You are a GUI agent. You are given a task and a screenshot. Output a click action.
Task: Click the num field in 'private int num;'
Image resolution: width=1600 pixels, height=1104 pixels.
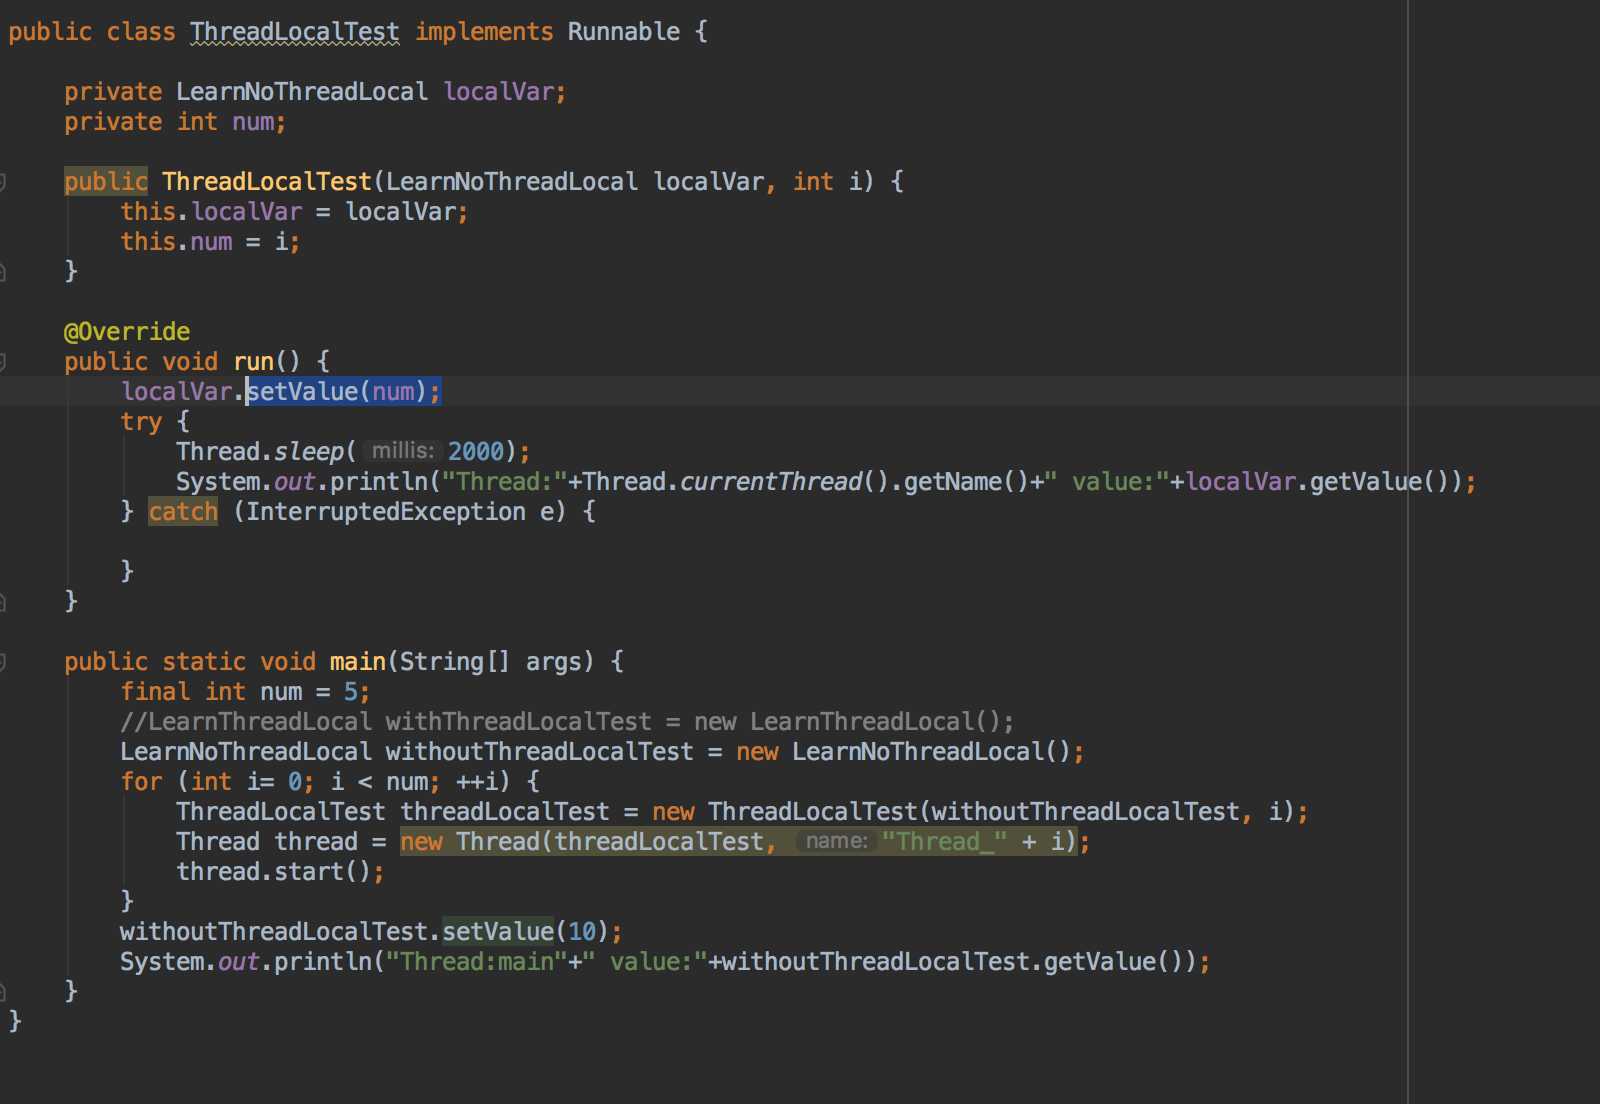click(253, 122)
